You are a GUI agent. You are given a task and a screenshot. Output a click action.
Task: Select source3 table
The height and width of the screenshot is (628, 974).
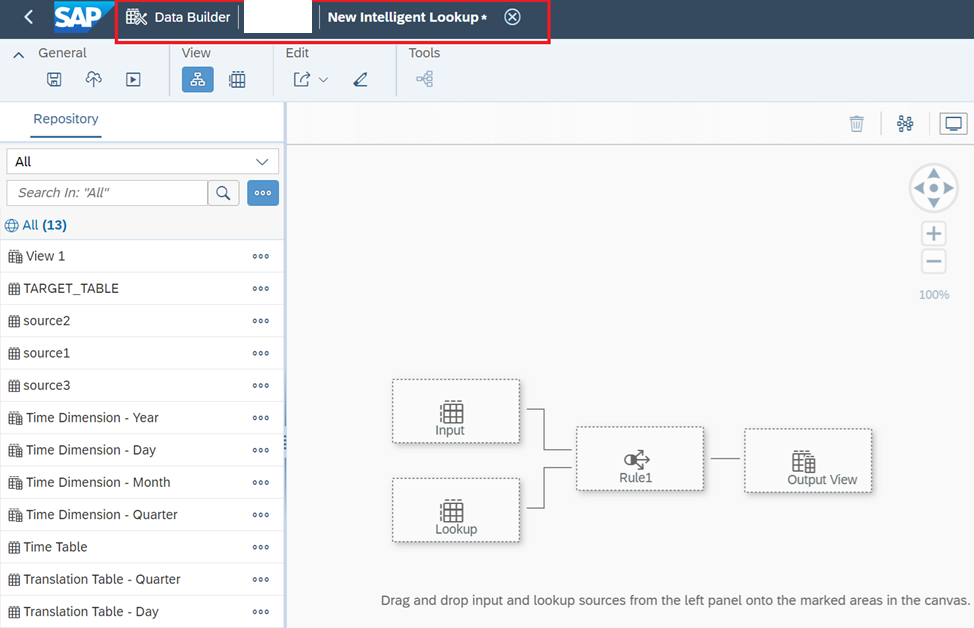[142, 385]
